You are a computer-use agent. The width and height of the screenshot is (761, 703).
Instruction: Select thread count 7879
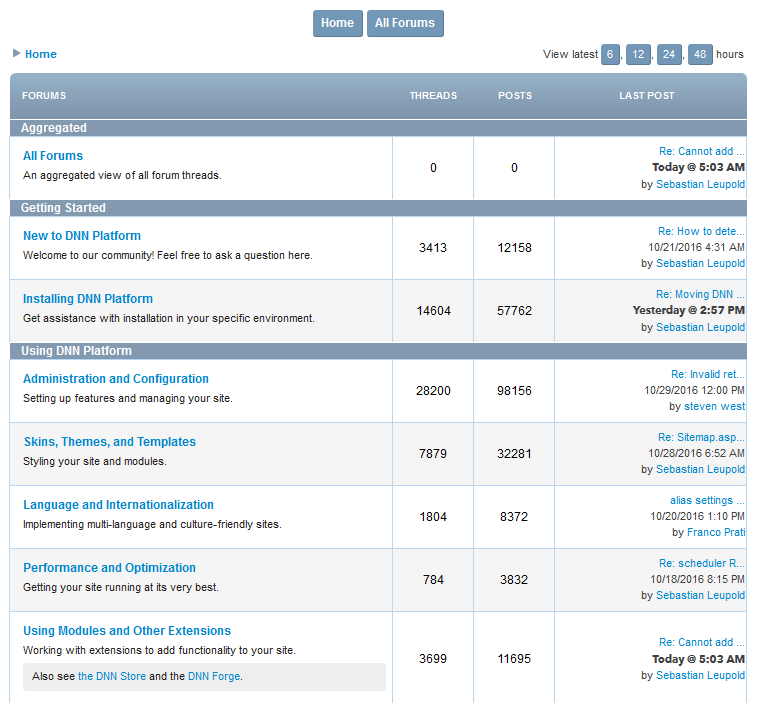pos(433,454)
